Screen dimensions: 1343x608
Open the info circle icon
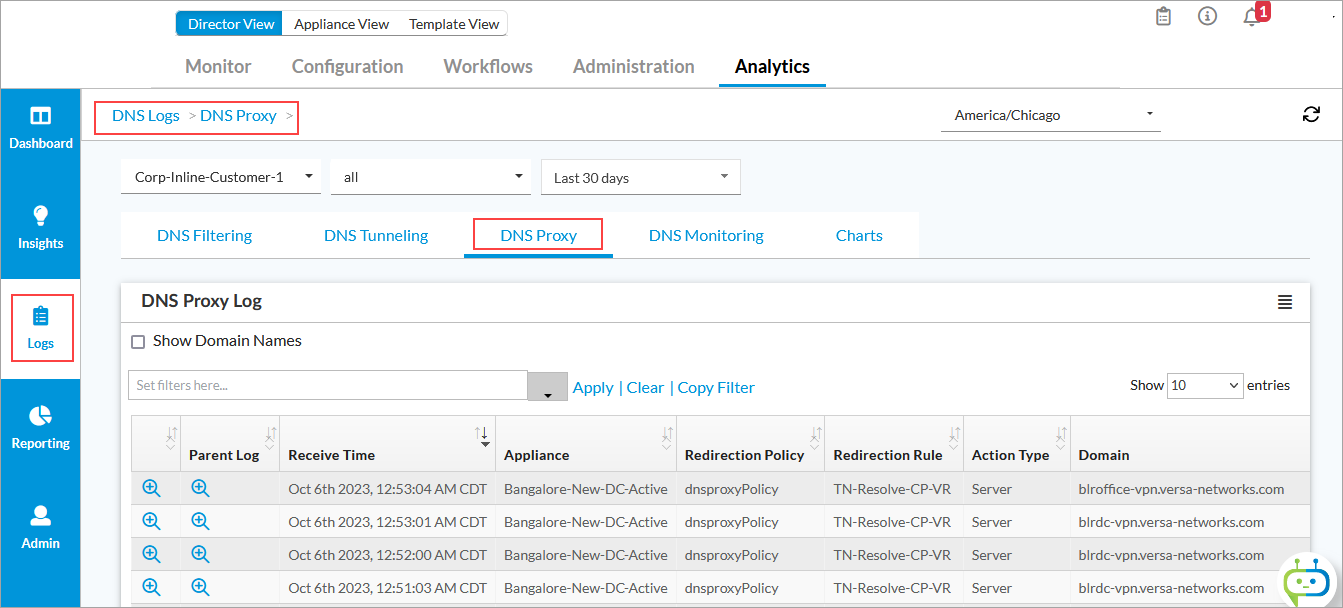[1207, 17]
